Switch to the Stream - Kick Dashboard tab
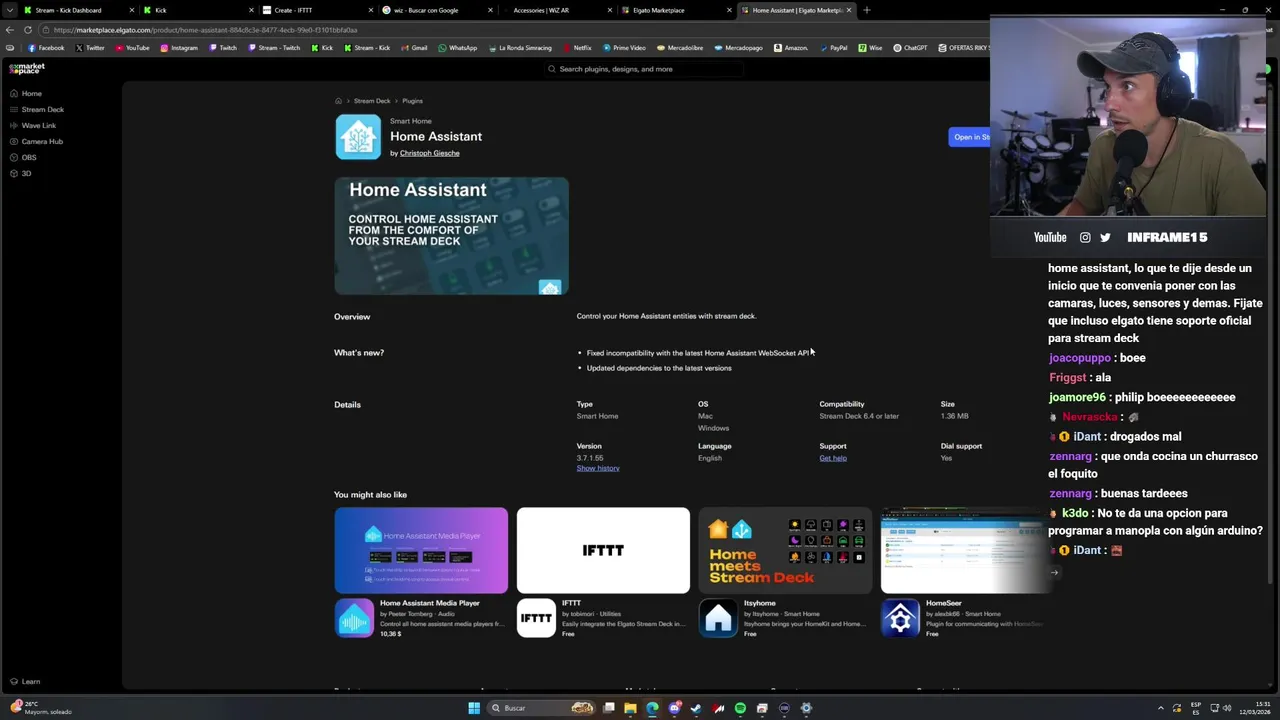 [x=79, y=10]
